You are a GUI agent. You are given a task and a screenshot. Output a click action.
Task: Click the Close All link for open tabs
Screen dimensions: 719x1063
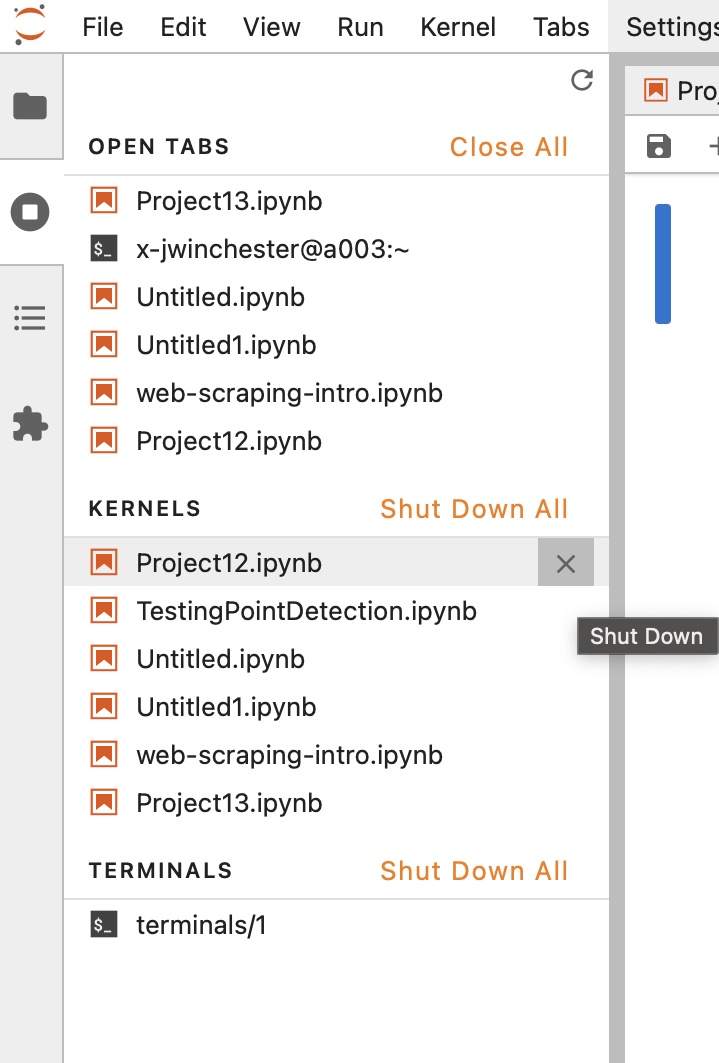508,146
